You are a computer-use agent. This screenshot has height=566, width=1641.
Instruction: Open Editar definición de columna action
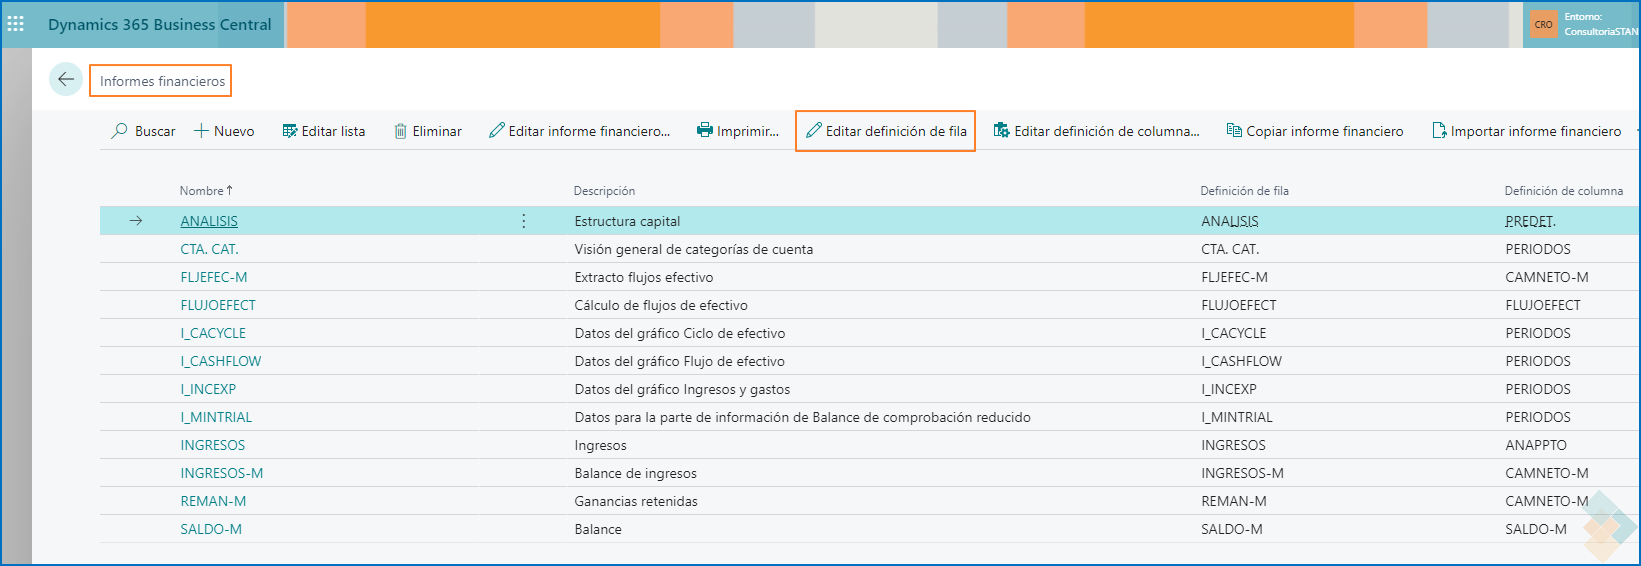point(1096,131)
